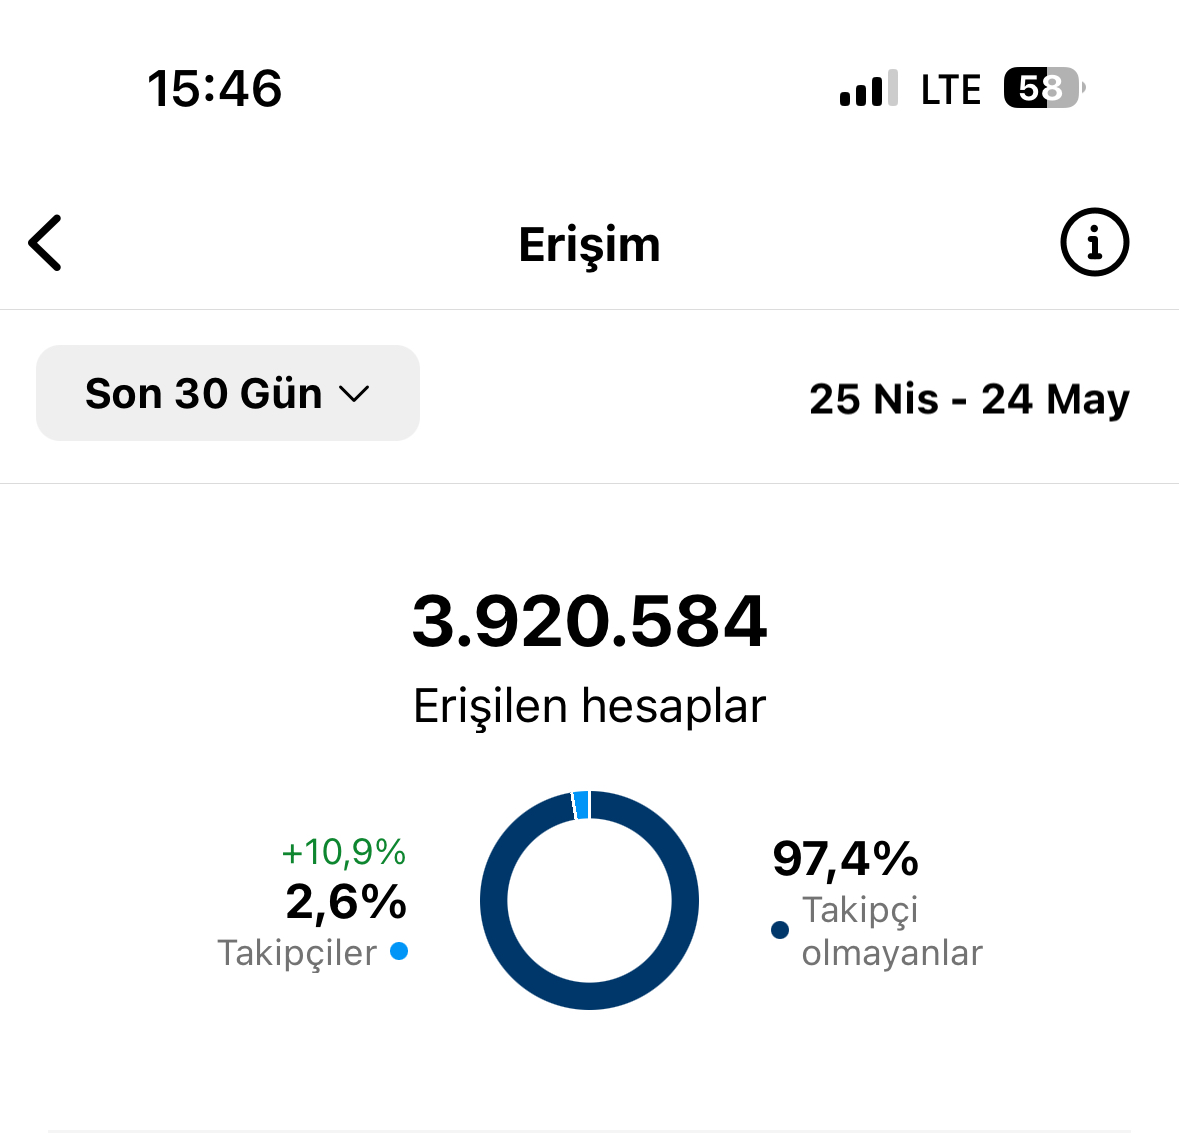The image size is (1179, 1134).
Task: Tap the light blue Takipçiler legend dot
Action: [x=399, y=951]
